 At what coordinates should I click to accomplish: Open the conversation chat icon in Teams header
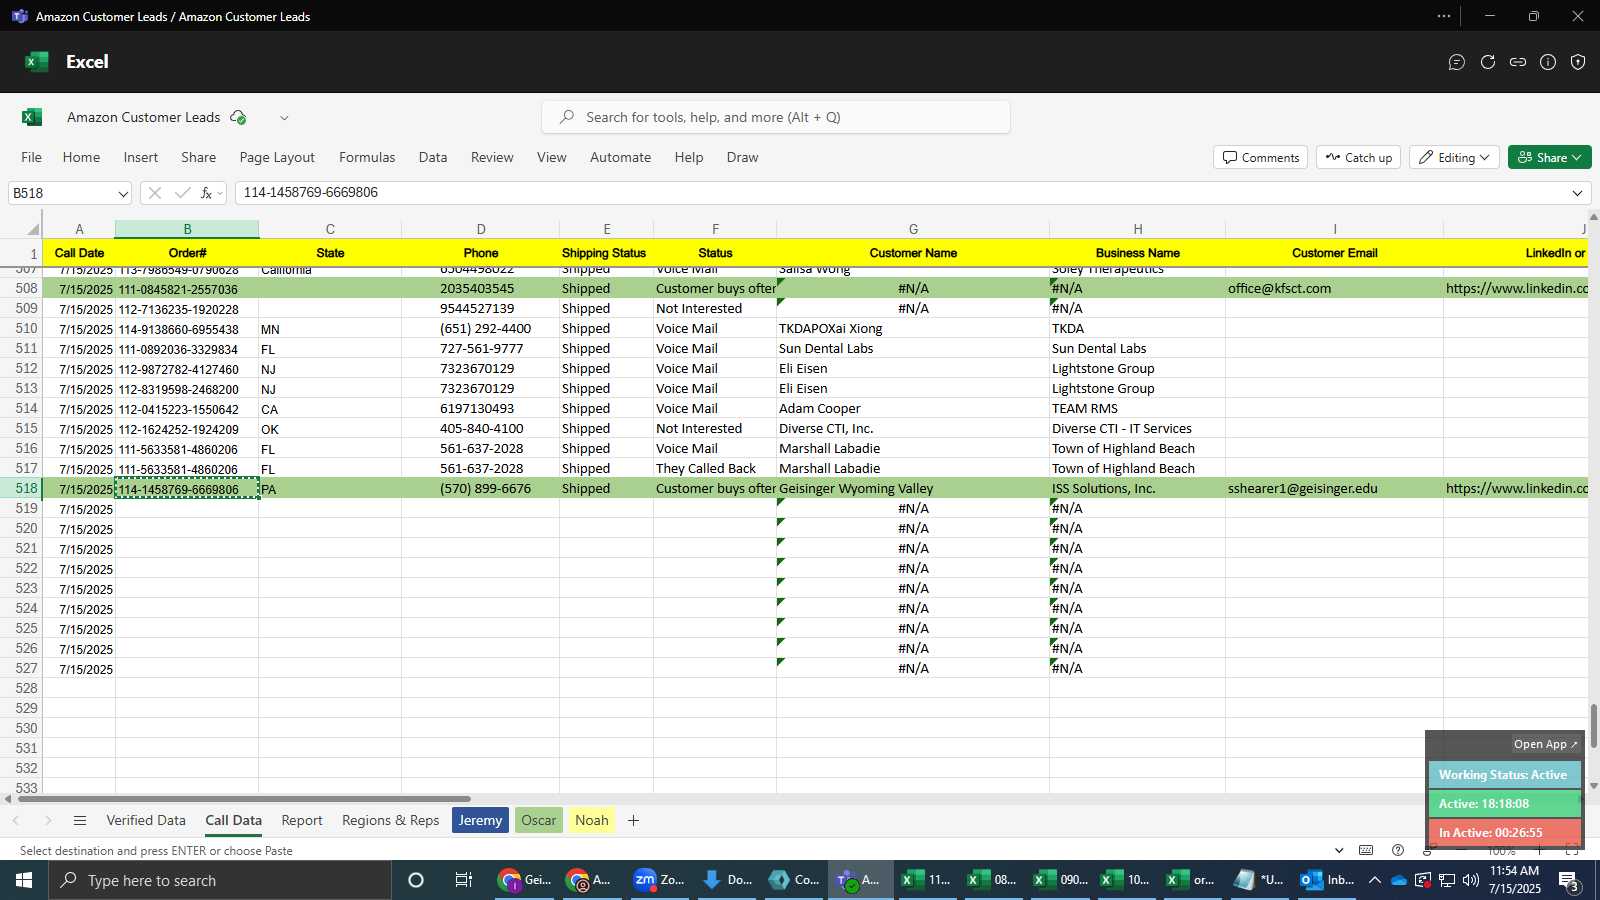coord(1457,62)
